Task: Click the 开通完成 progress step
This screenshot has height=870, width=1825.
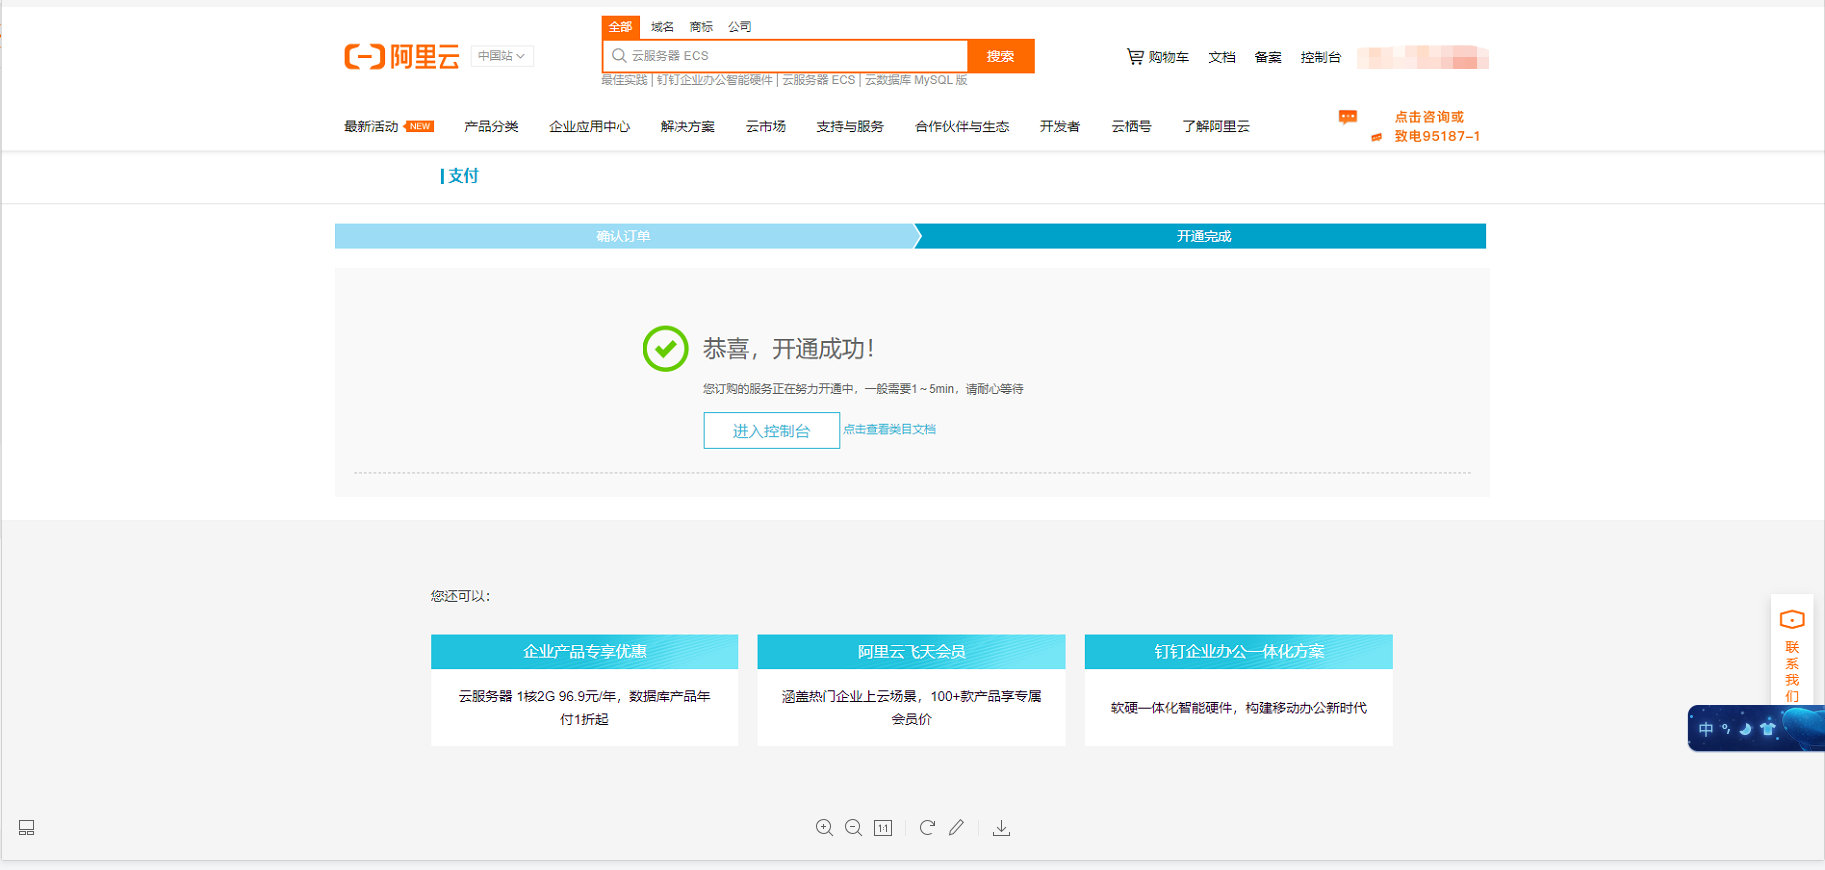Action: [1203, 236]
